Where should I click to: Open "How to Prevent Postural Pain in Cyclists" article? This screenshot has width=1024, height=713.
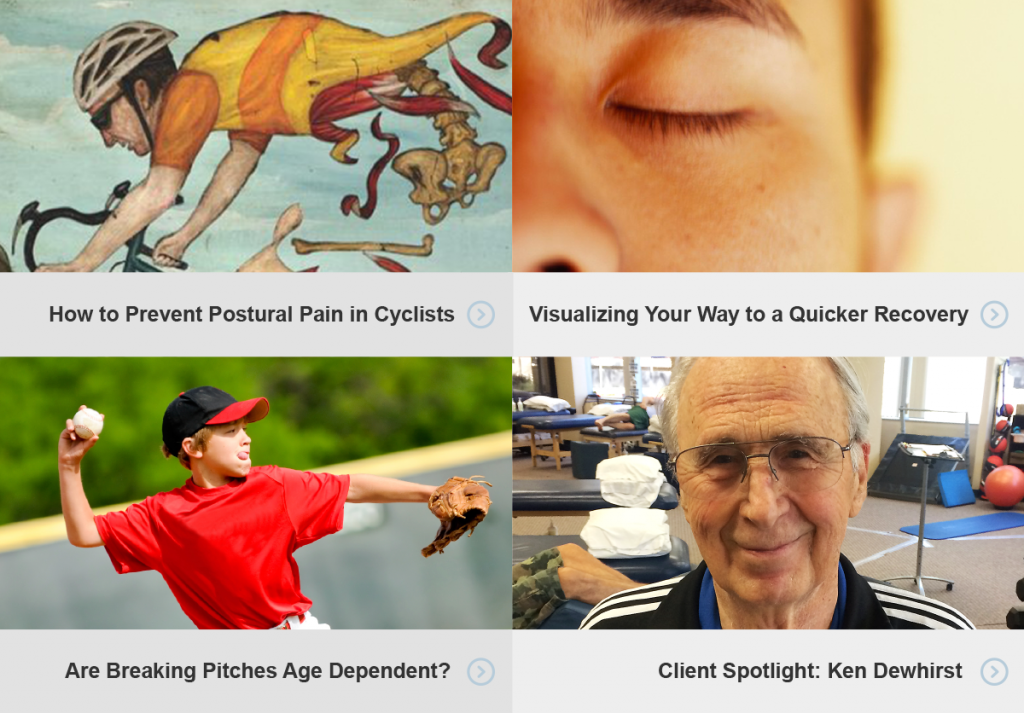251,315
